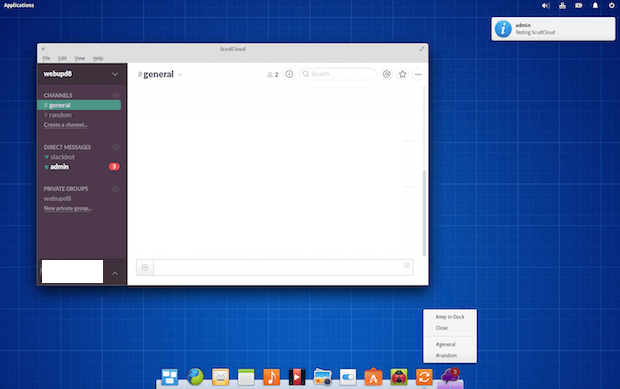Open the Help menu
This screenshot has width=620, height=389.
[x=98, y=58]
